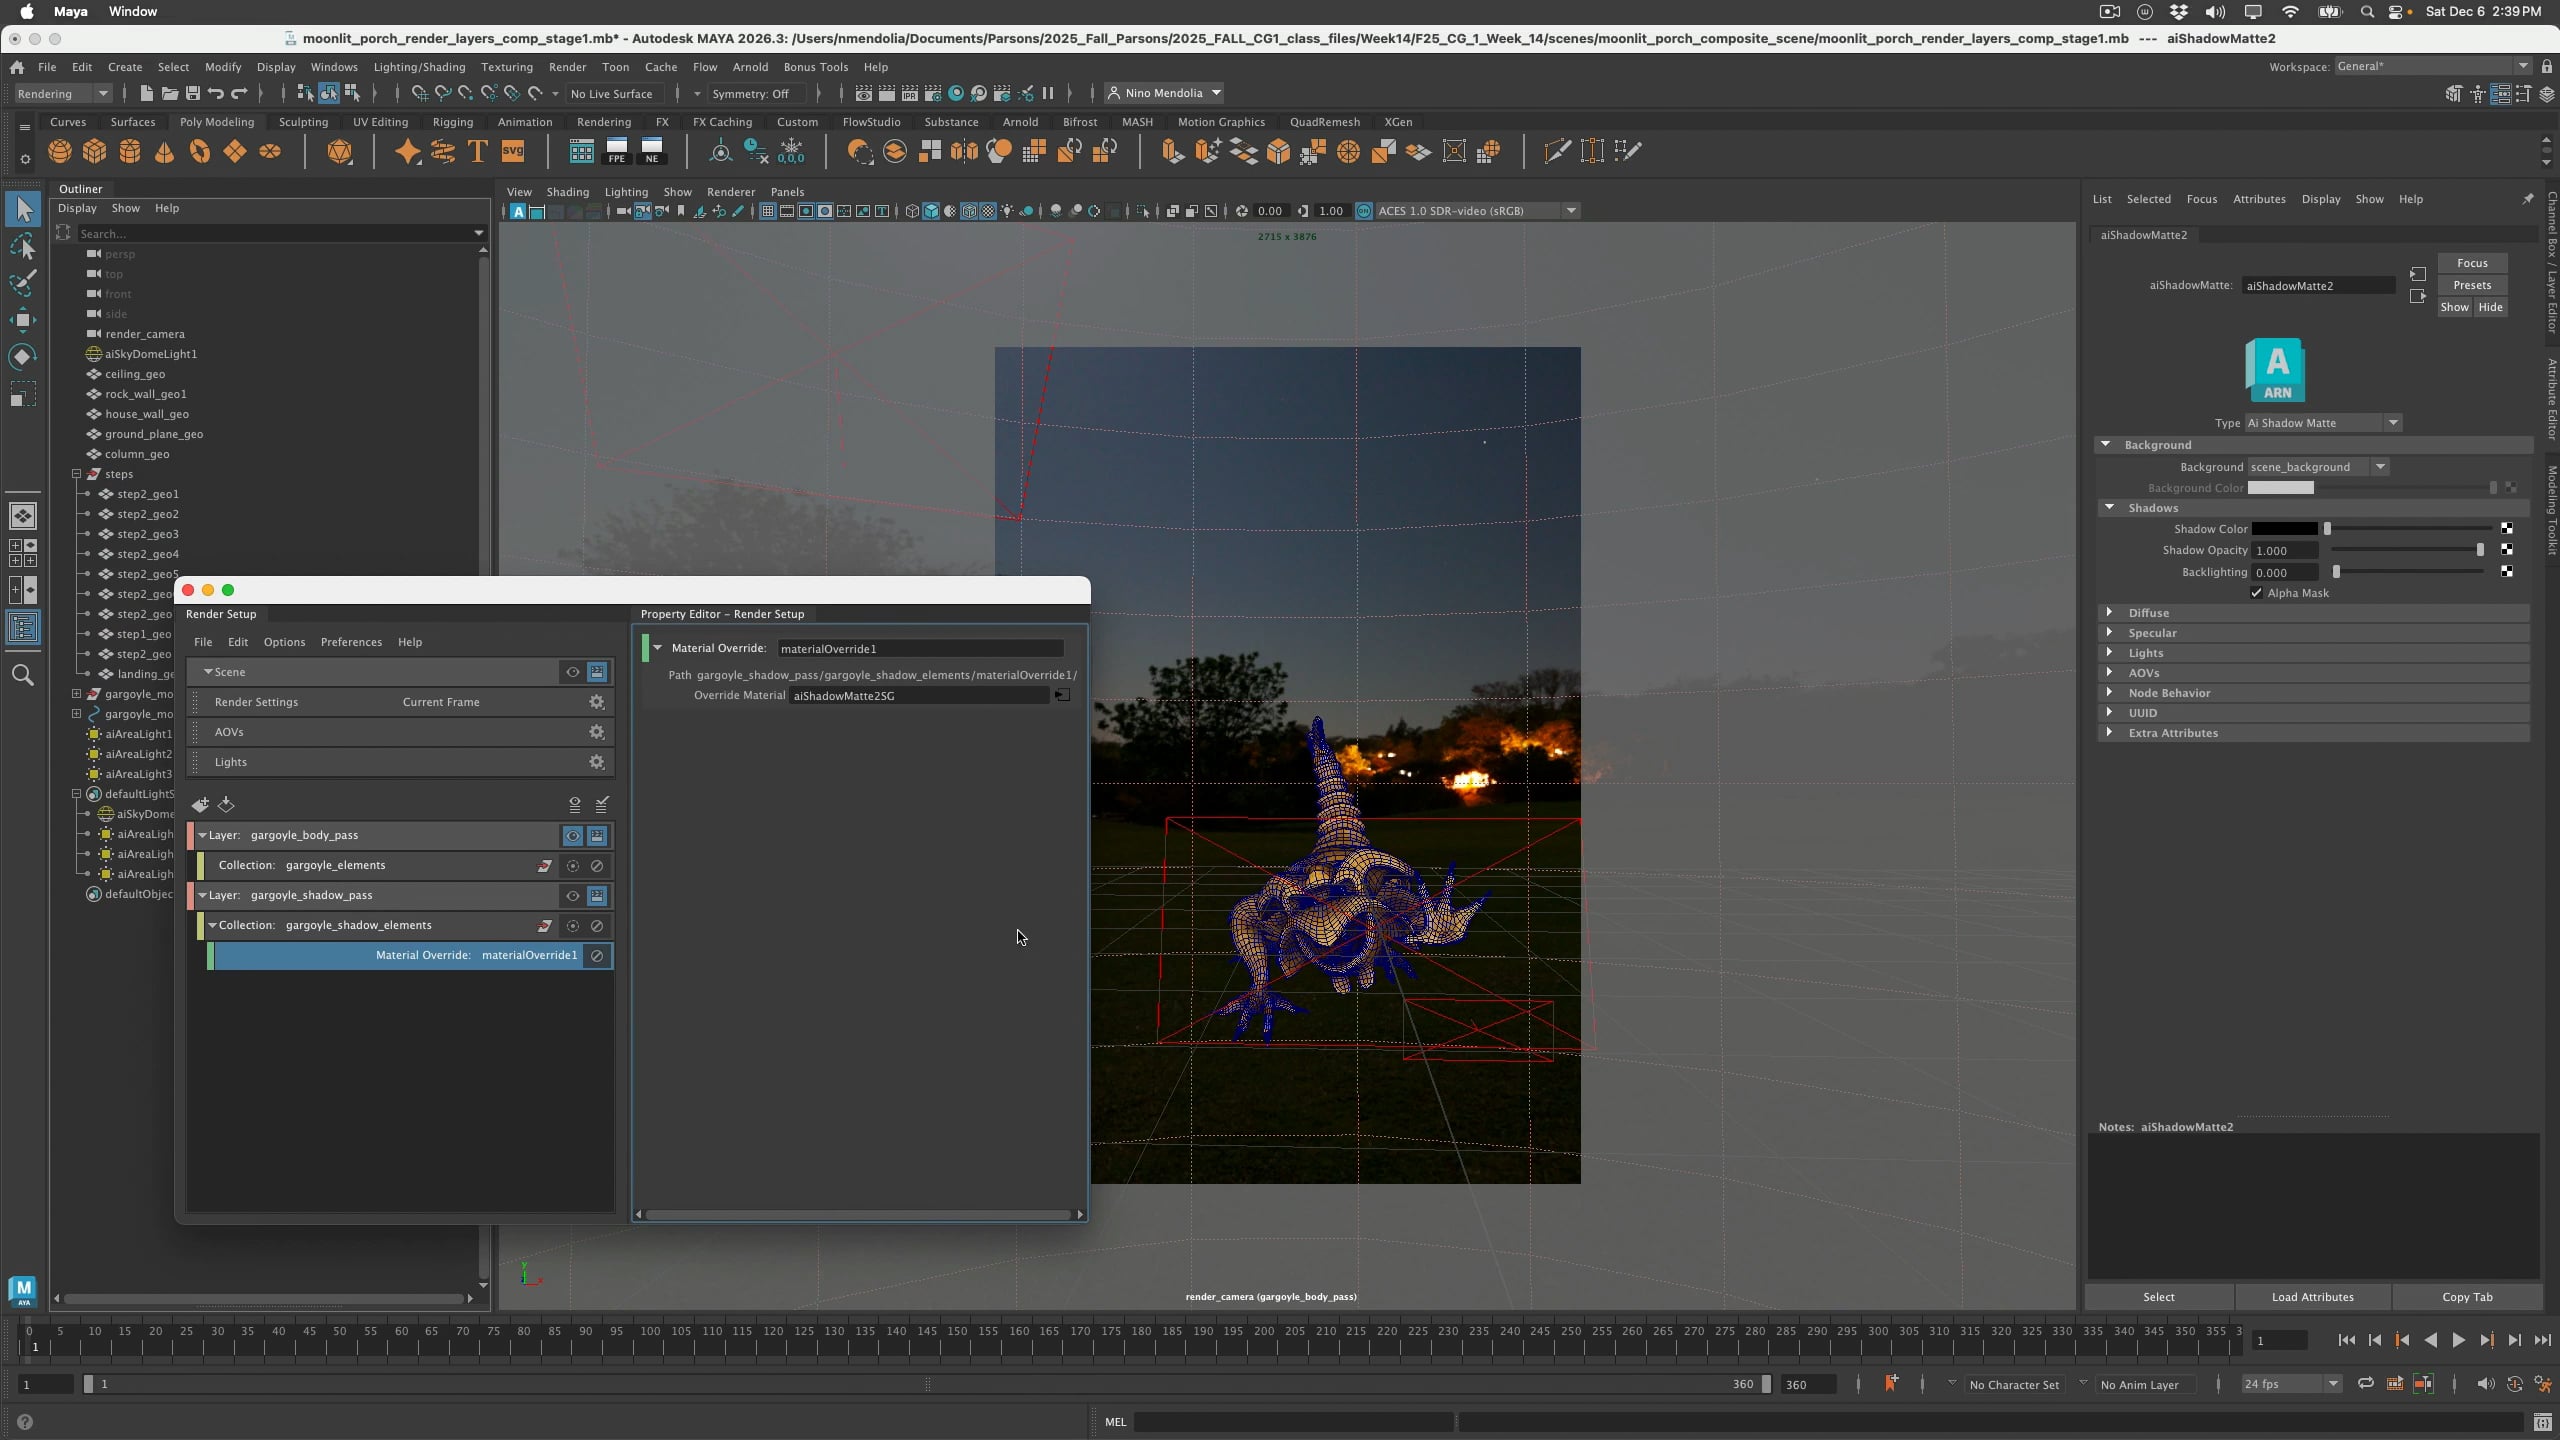Click the Polygon Cube shelf icon

coord(95,152)
